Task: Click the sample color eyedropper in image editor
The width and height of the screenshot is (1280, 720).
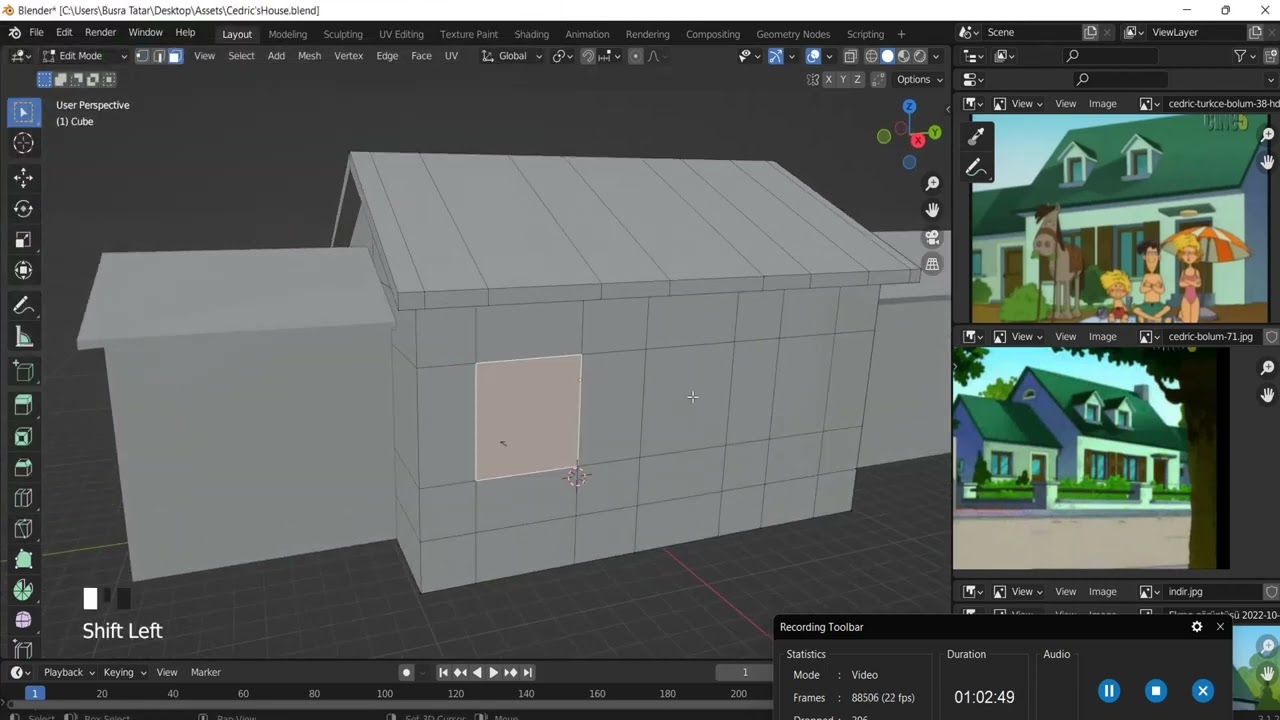Action: tap(977, 136)
